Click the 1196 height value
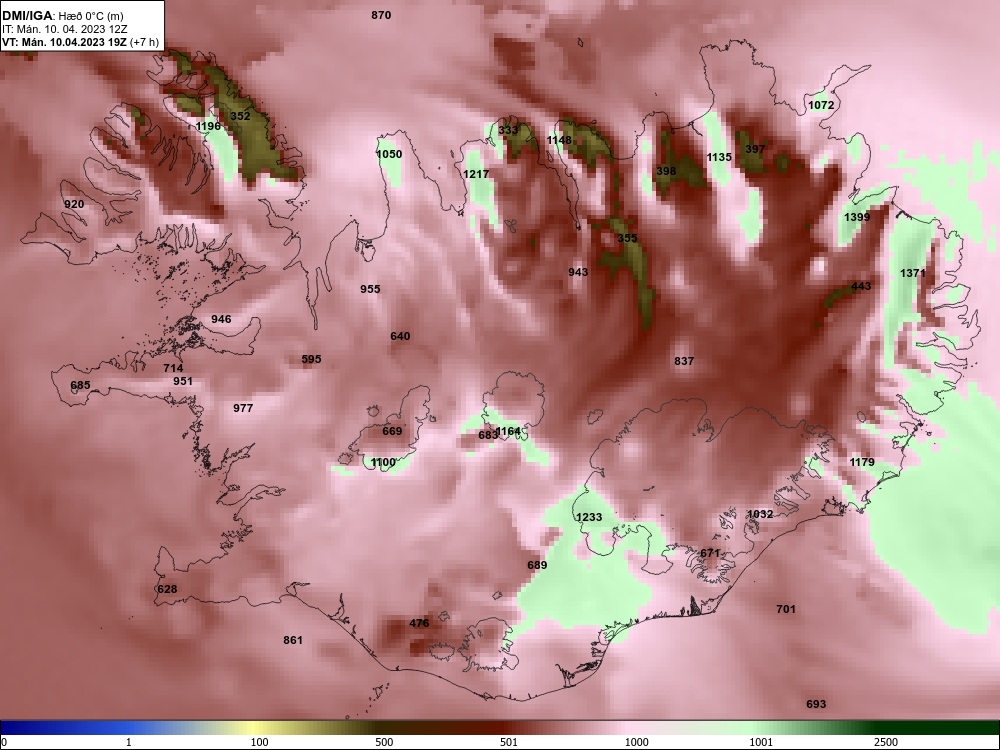 [208, 126]
